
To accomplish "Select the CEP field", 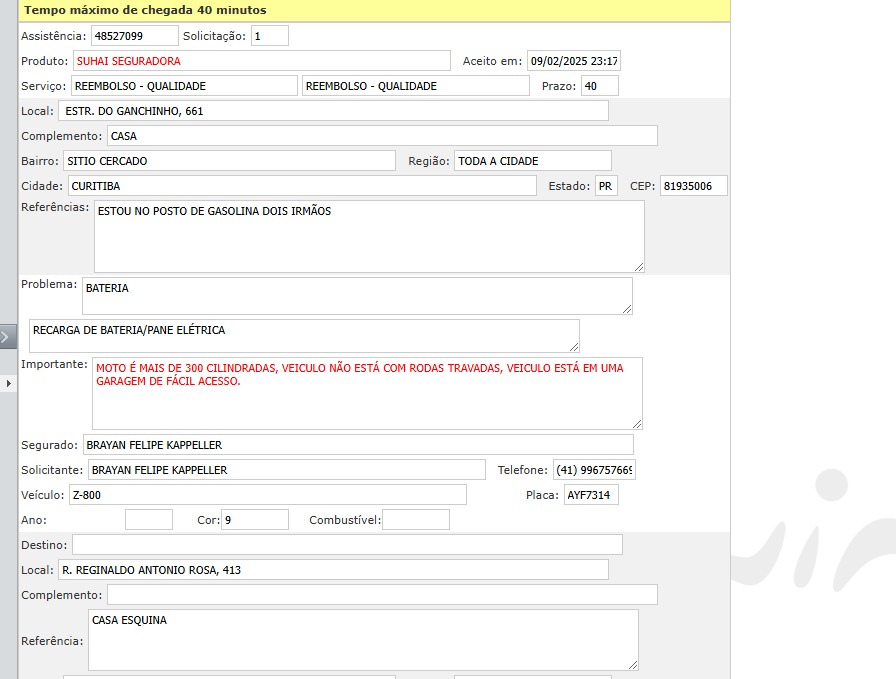I will pos(693,186).
